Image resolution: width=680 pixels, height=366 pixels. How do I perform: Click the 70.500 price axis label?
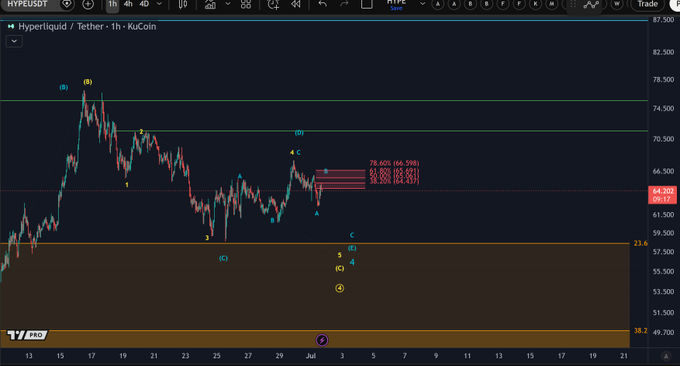click(663, 139)
